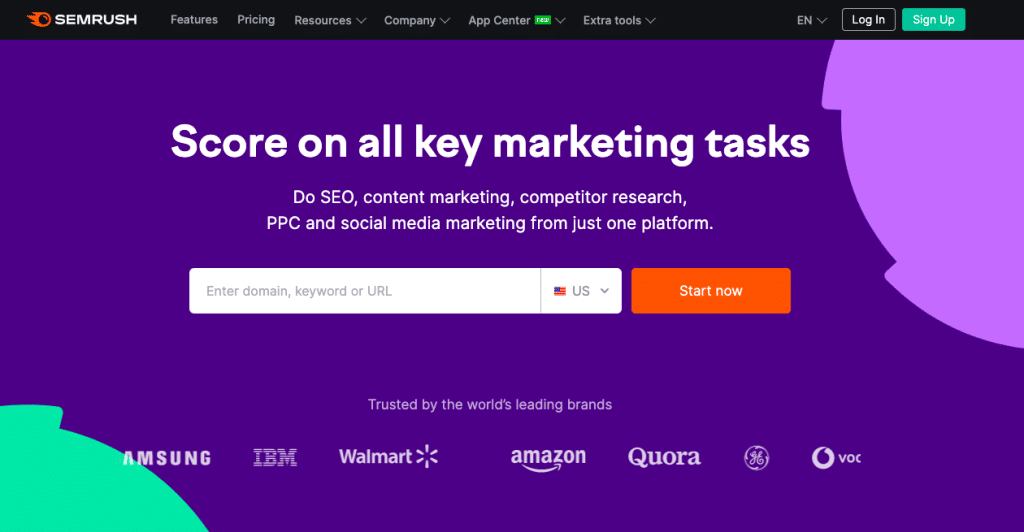The height and width of the screenshot is (532, 1024).
Task: Click the Vodafone logo icon
Action: tap(823, 458)
